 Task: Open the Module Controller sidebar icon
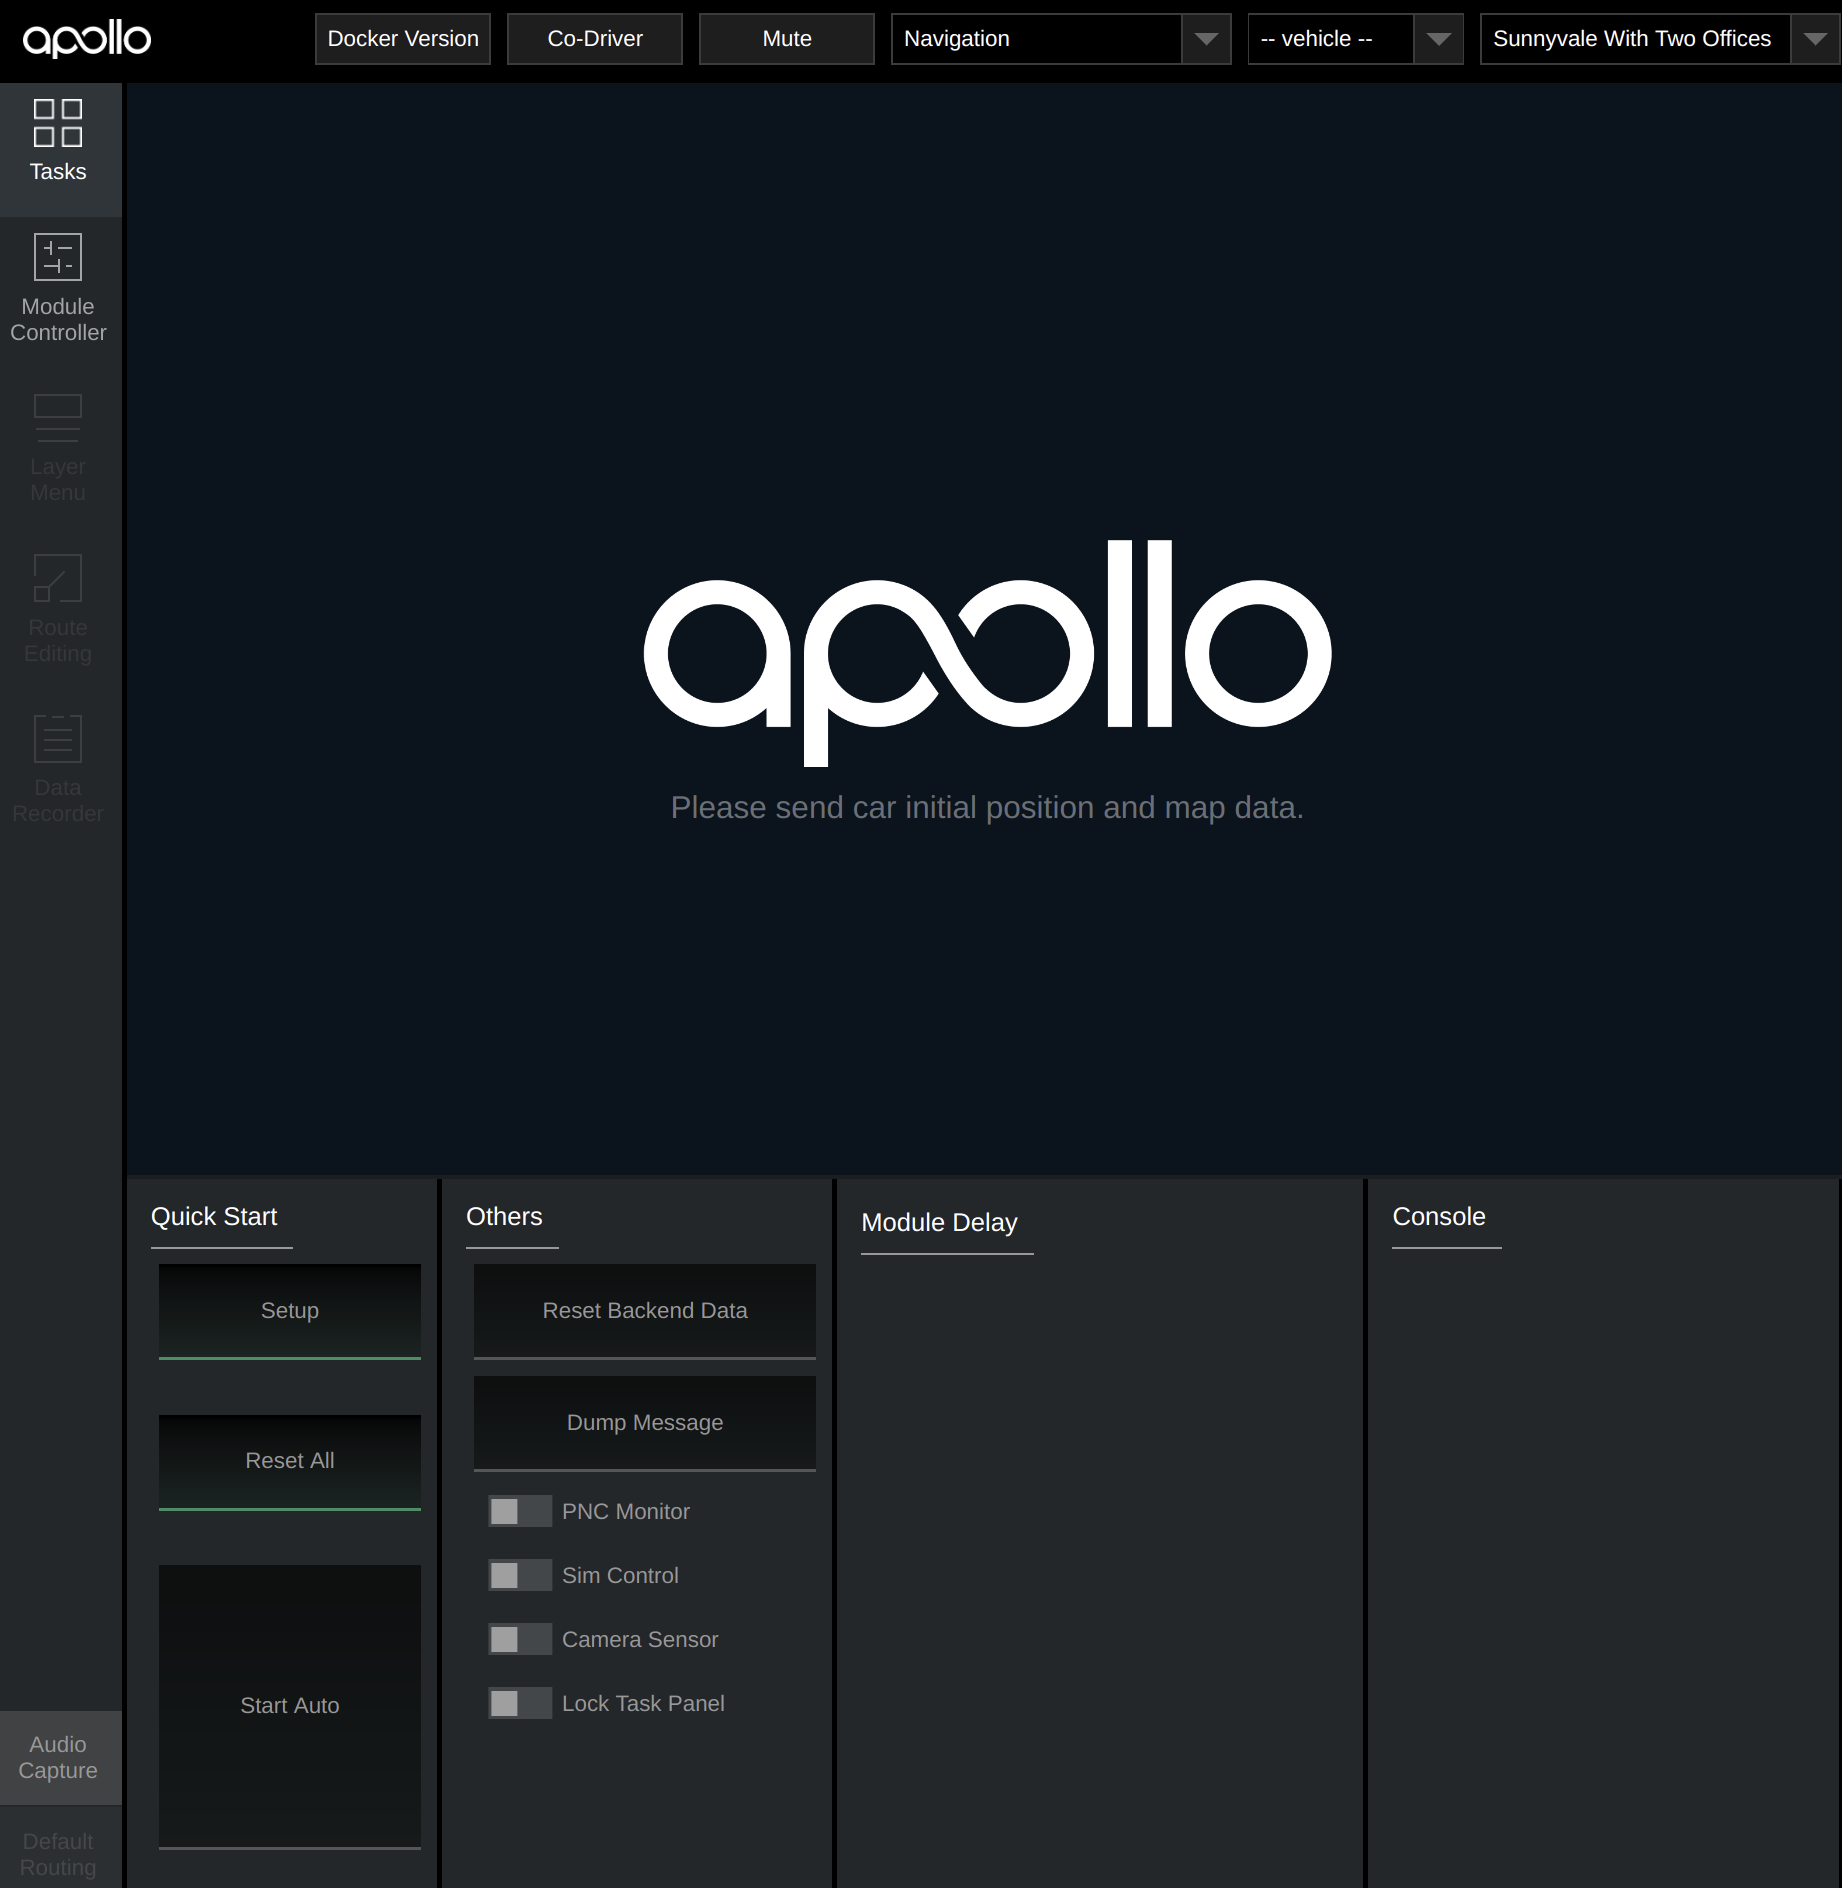[x=58, y=257]
